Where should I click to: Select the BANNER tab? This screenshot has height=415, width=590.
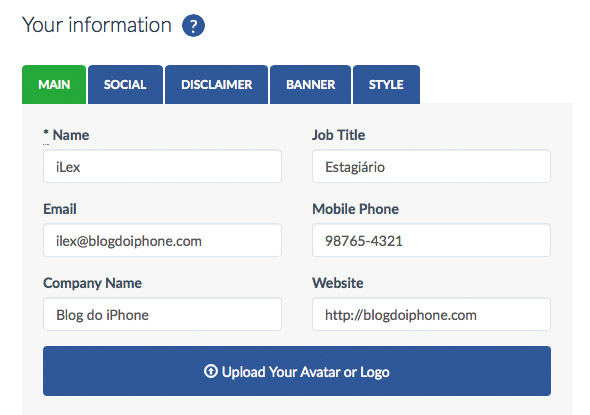point(310,84)
